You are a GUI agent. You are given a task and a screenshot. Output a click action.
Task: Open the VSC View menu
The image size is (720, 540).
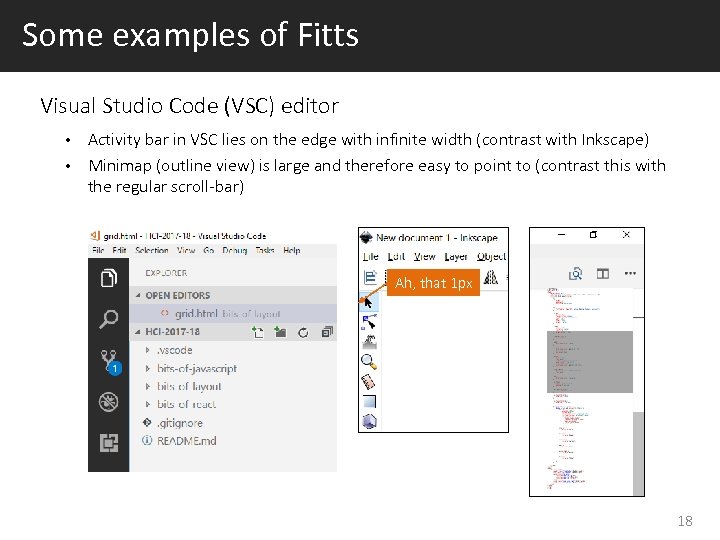[x=186, y=250]
